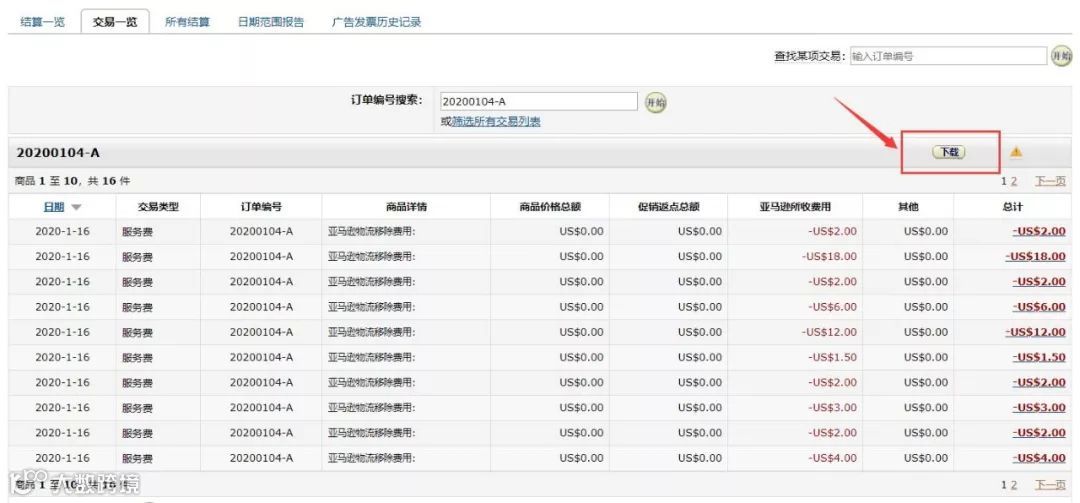
Task: Click the 交易类型 column header
Action: (158, 207)
